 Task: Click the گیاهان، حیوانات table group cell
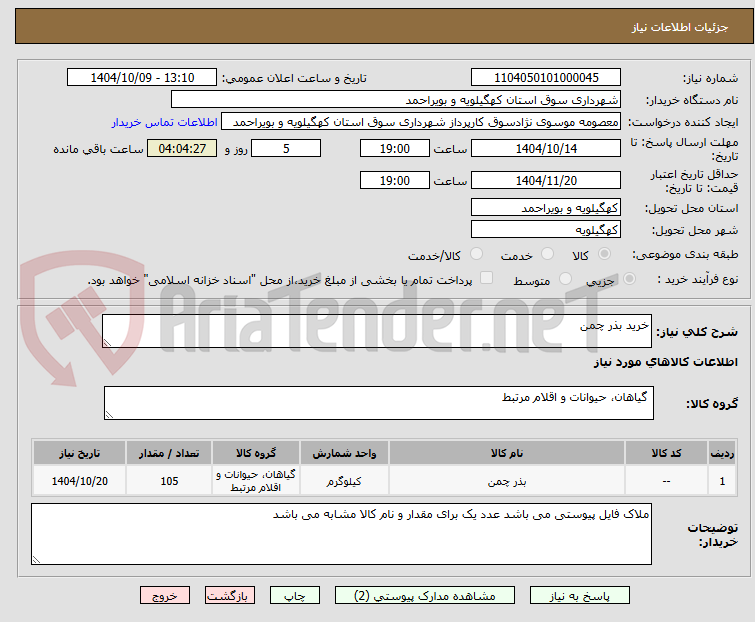(x=256, y=481)
